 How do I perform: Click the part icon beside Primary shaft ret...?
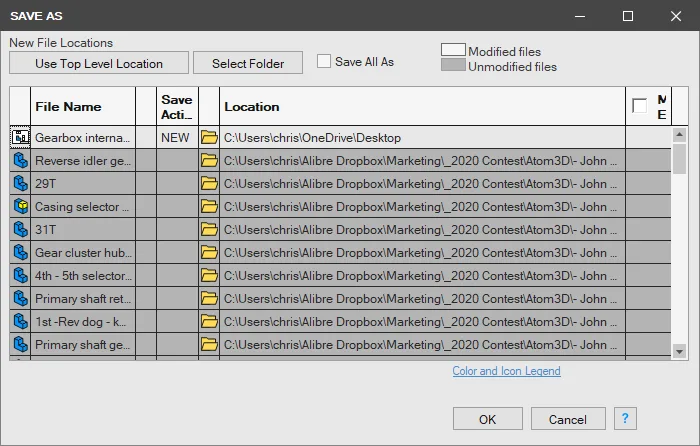click(x=21, y=298)
